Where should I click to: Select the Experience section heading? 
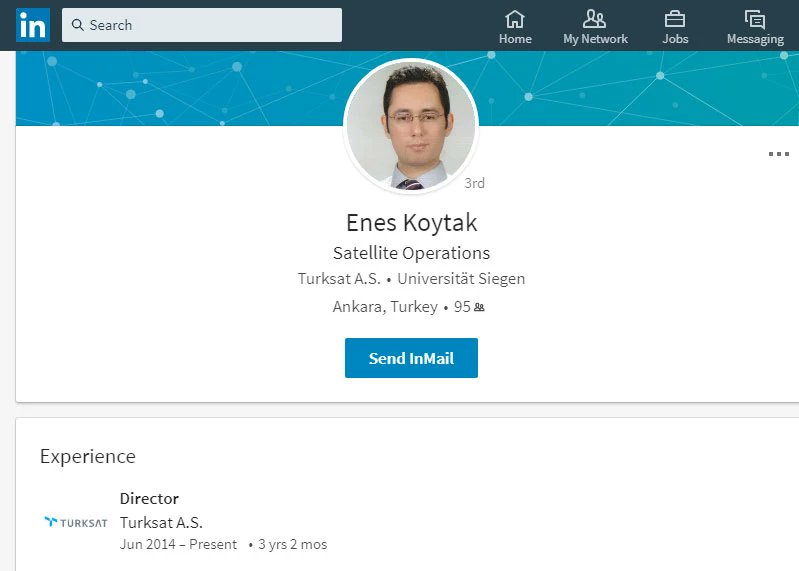pos(88,456)
